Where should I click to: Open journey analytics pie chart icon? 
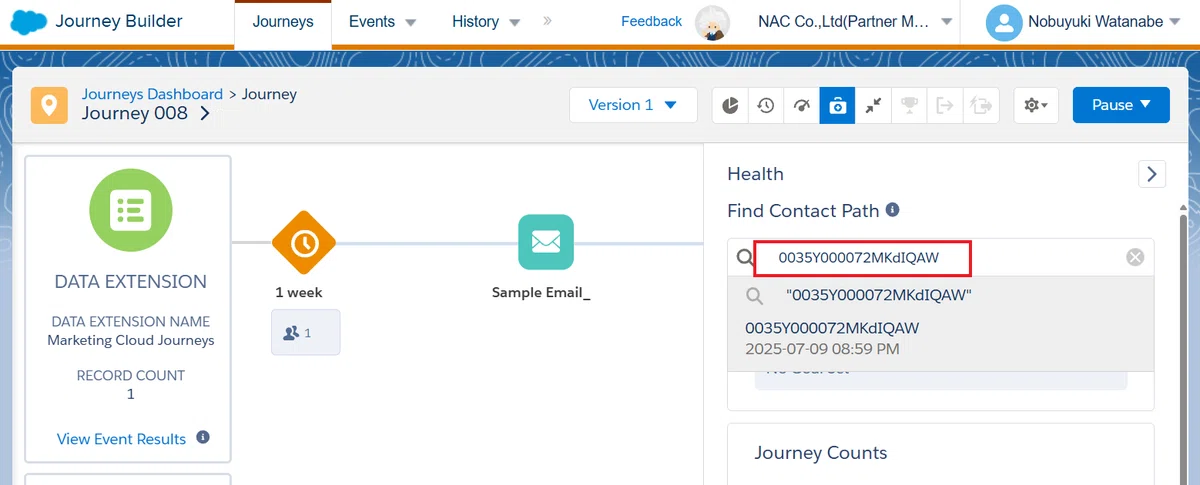tap(731, 105)
